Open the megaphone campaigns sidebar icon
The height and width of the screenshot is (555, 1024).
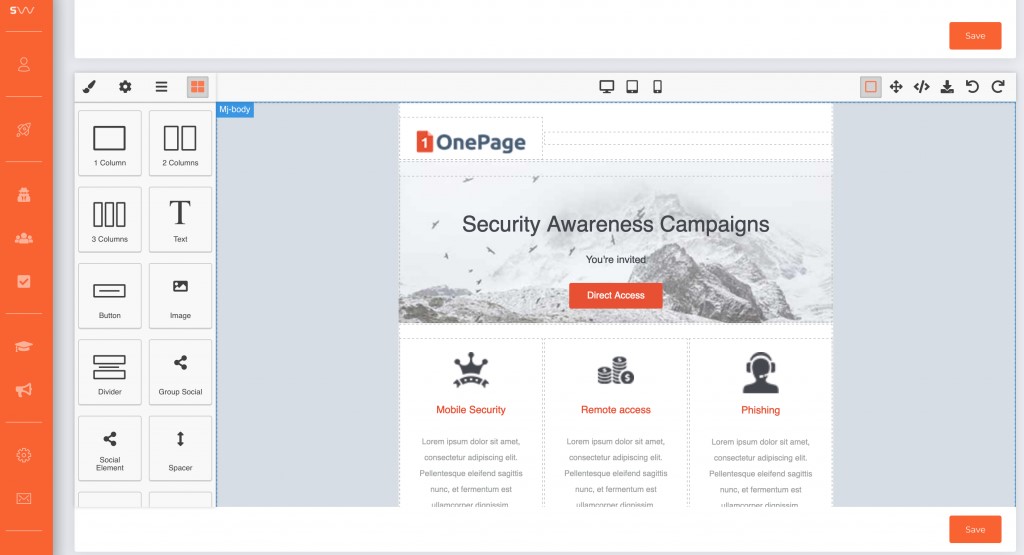[24, 390]
